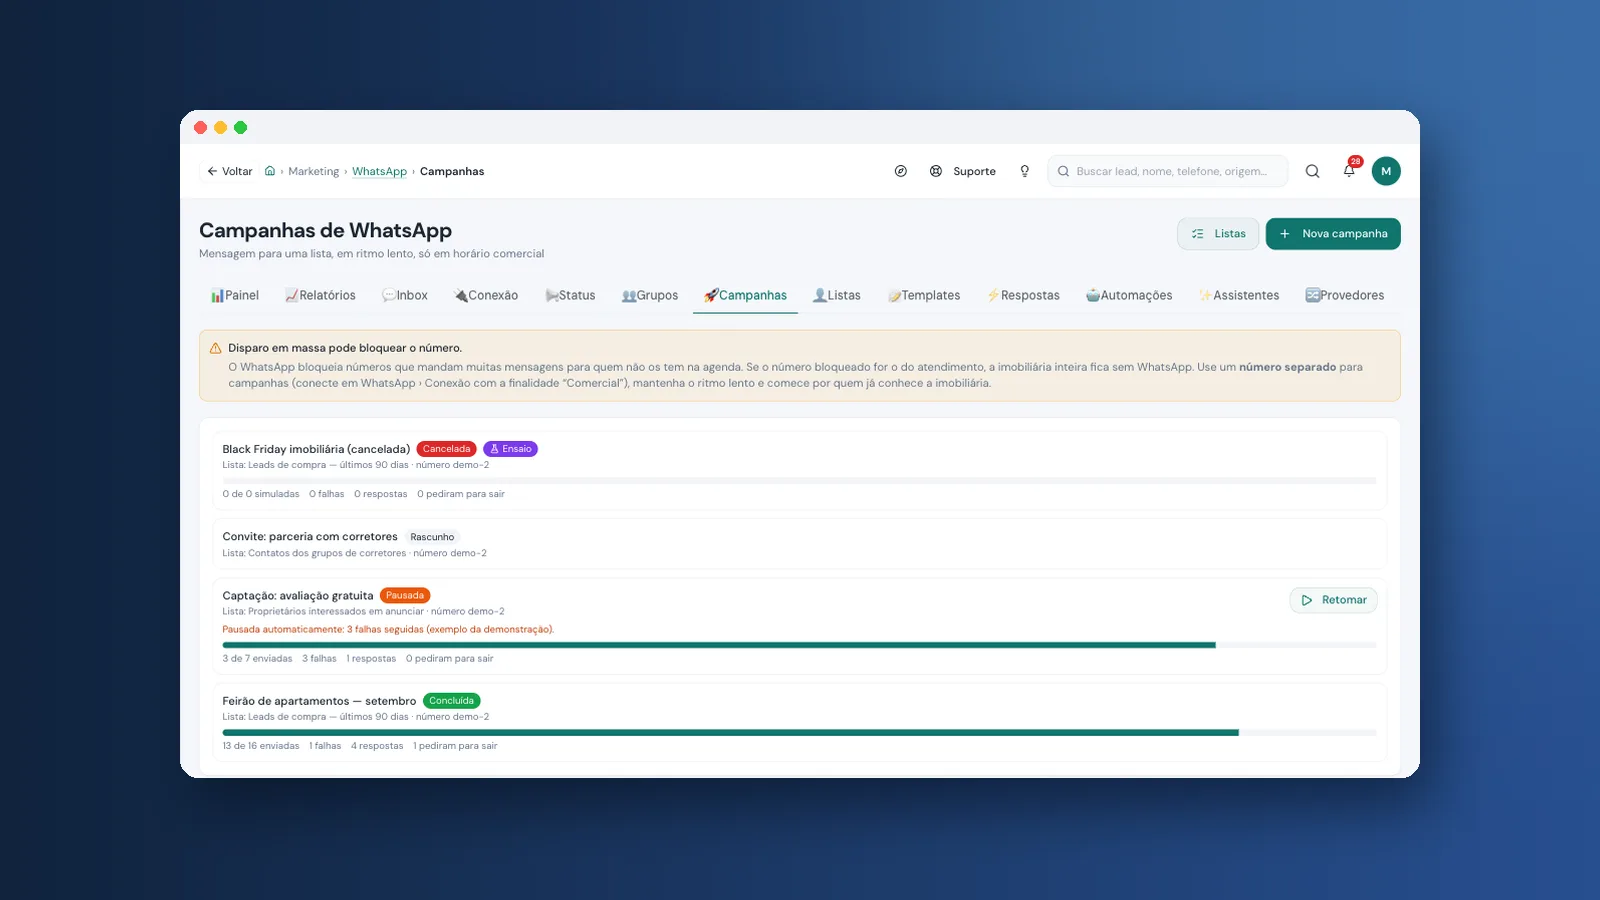
Task: Click the home icon in breadcrumb
Action: [270, 171]
